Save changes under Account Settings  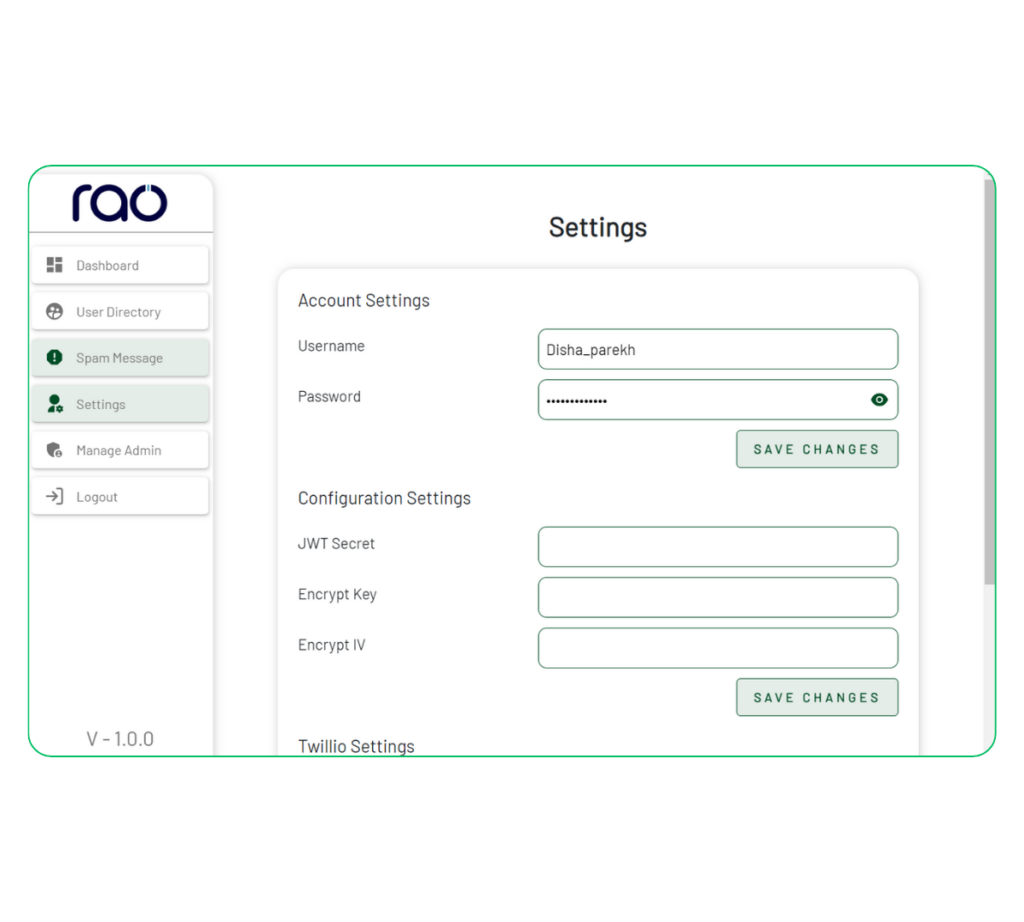click(x=816, y=449)
